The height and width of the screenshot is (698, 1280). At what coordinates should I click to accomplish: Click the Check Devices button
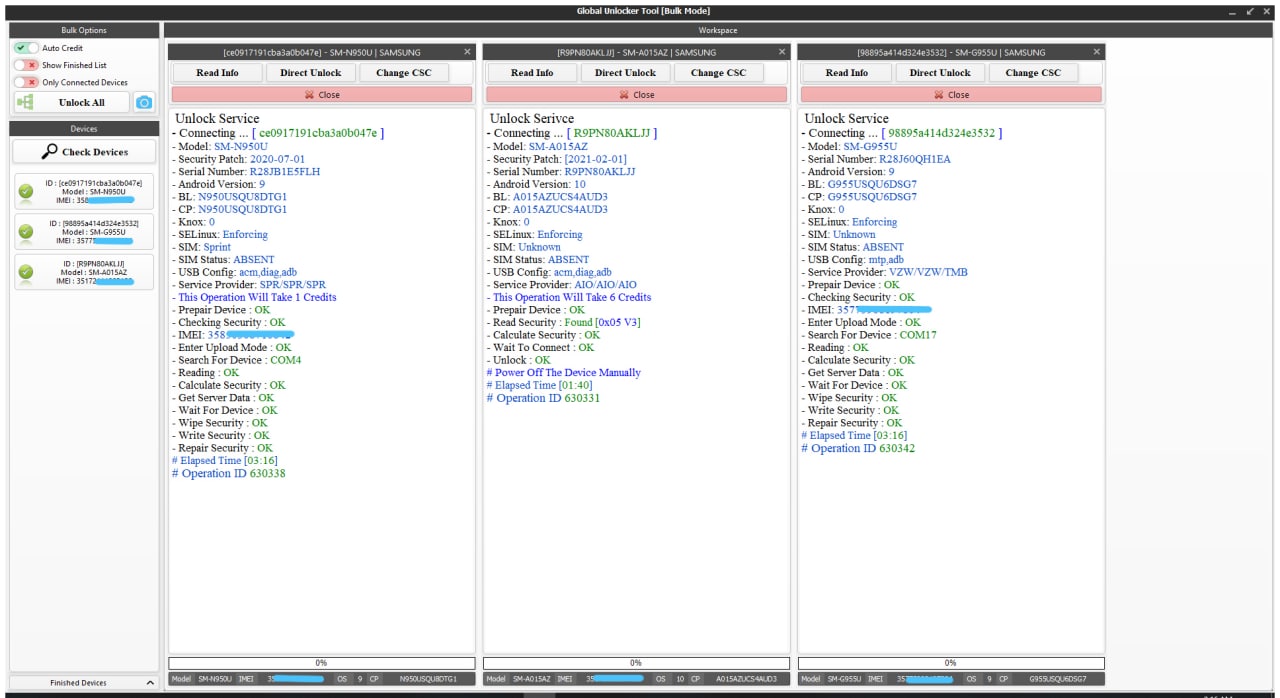point(84,152)
